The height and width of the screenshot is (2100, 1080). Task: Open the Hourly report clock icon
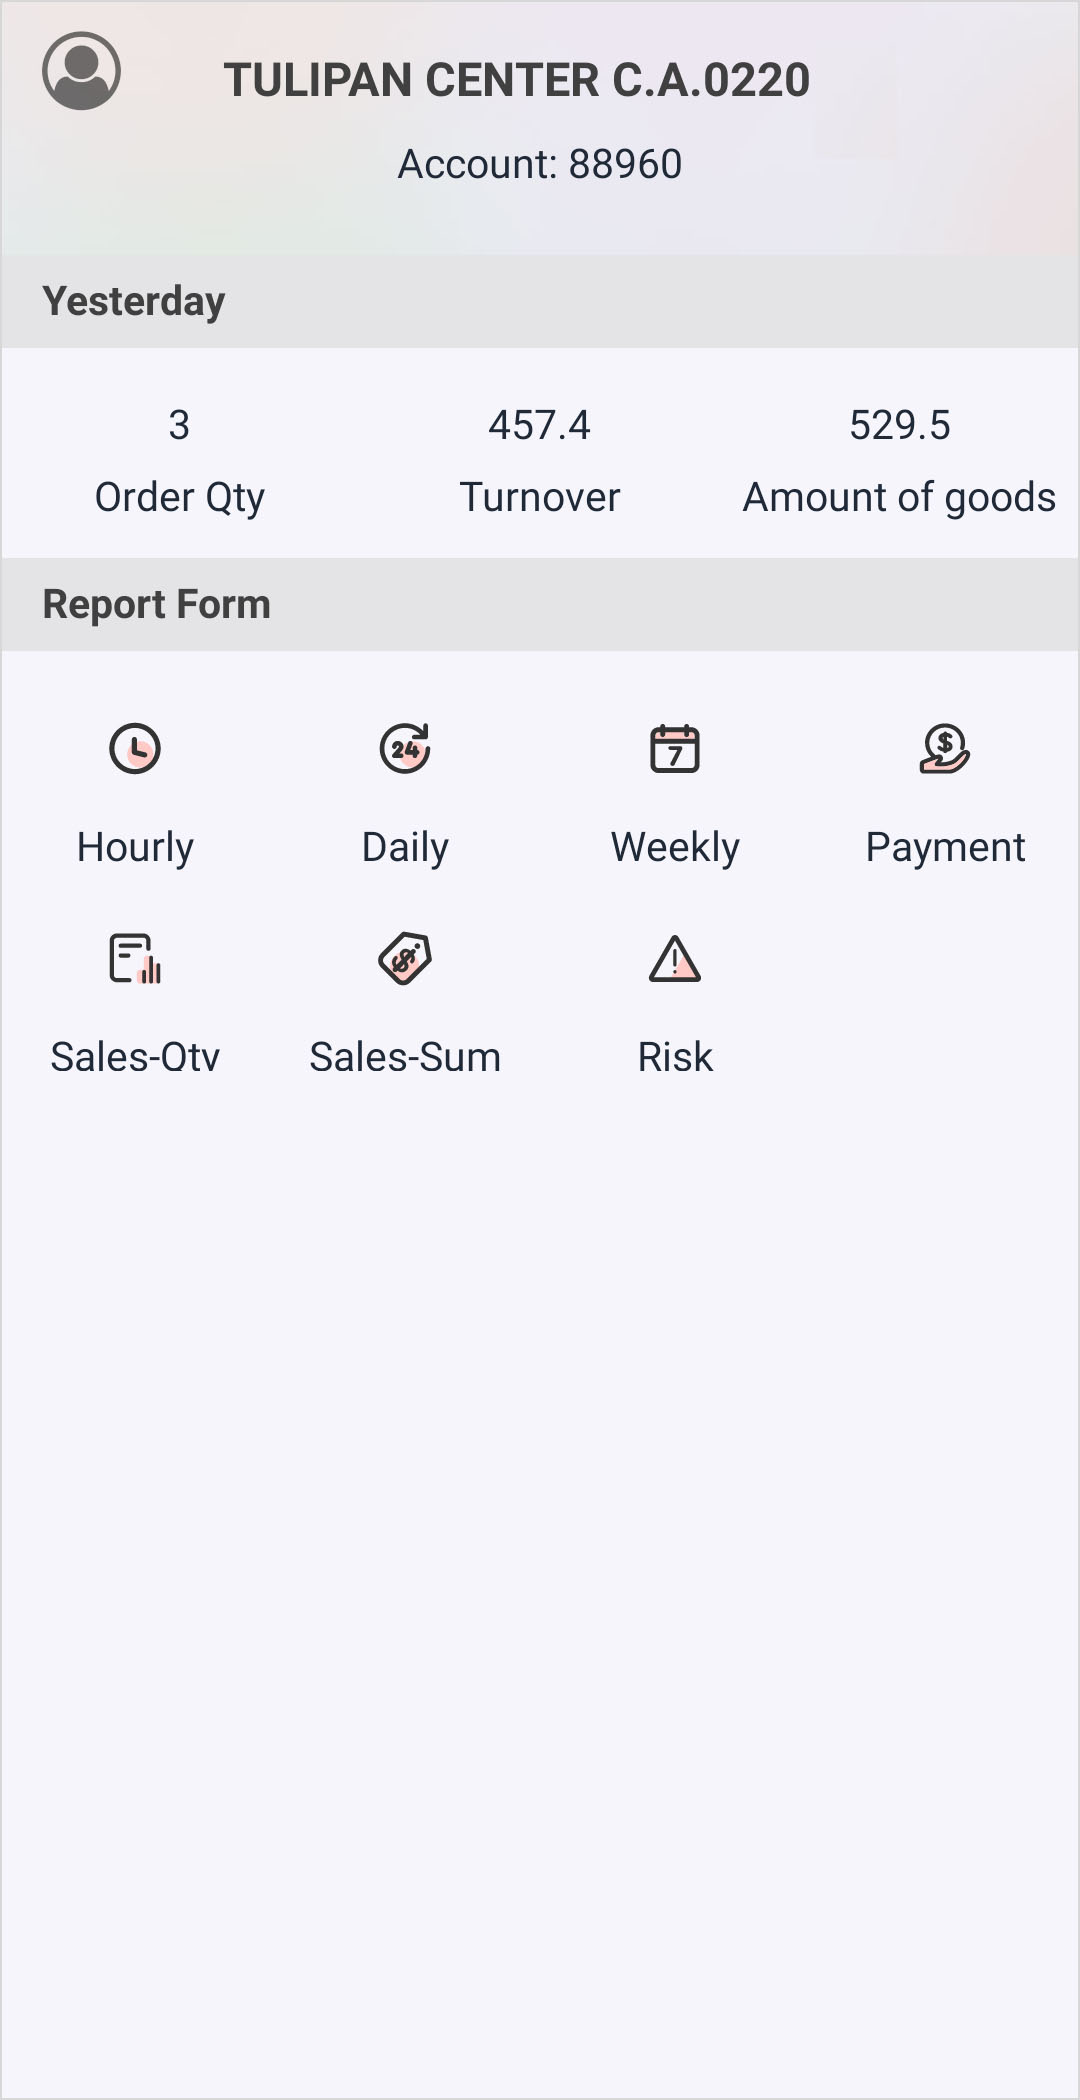135,748
